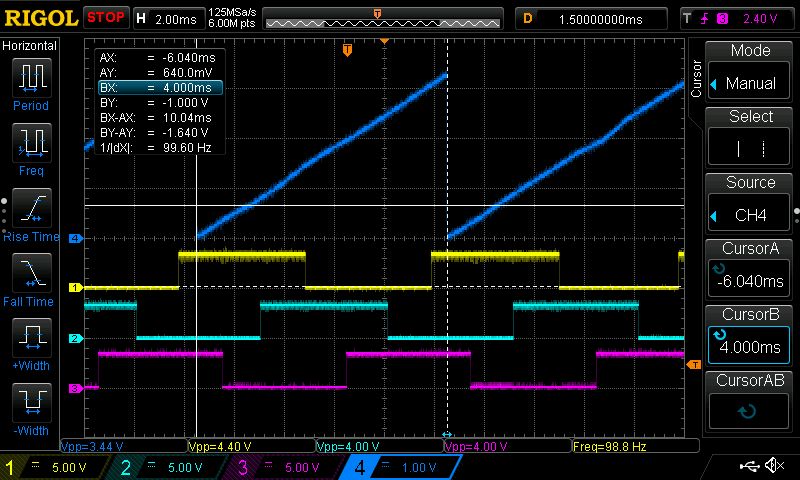Select the -Width measurement icon

[32, 402]
